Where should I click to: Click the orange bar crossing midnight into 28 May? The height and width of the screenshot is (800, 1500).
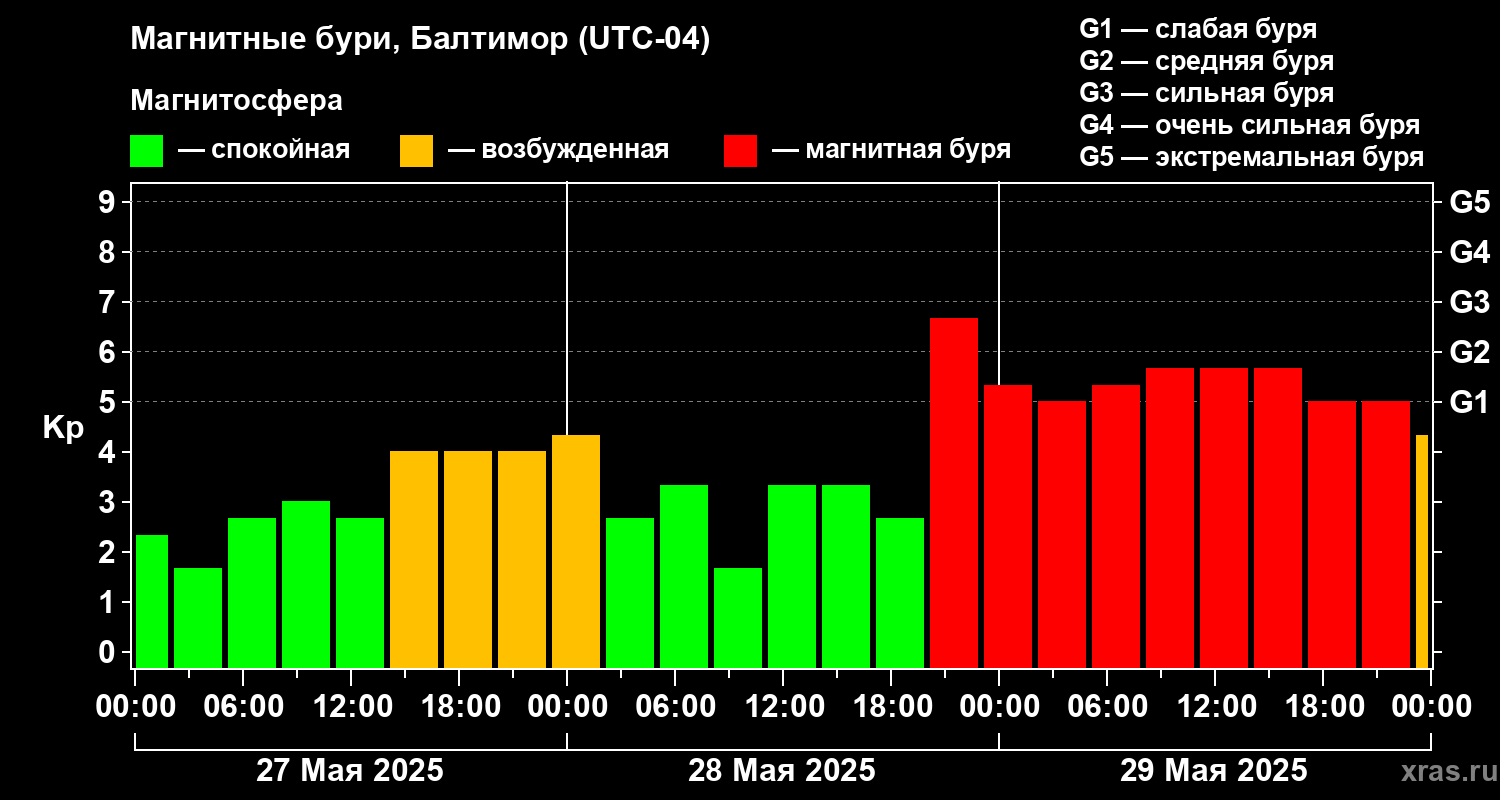(x=576, y=551)
